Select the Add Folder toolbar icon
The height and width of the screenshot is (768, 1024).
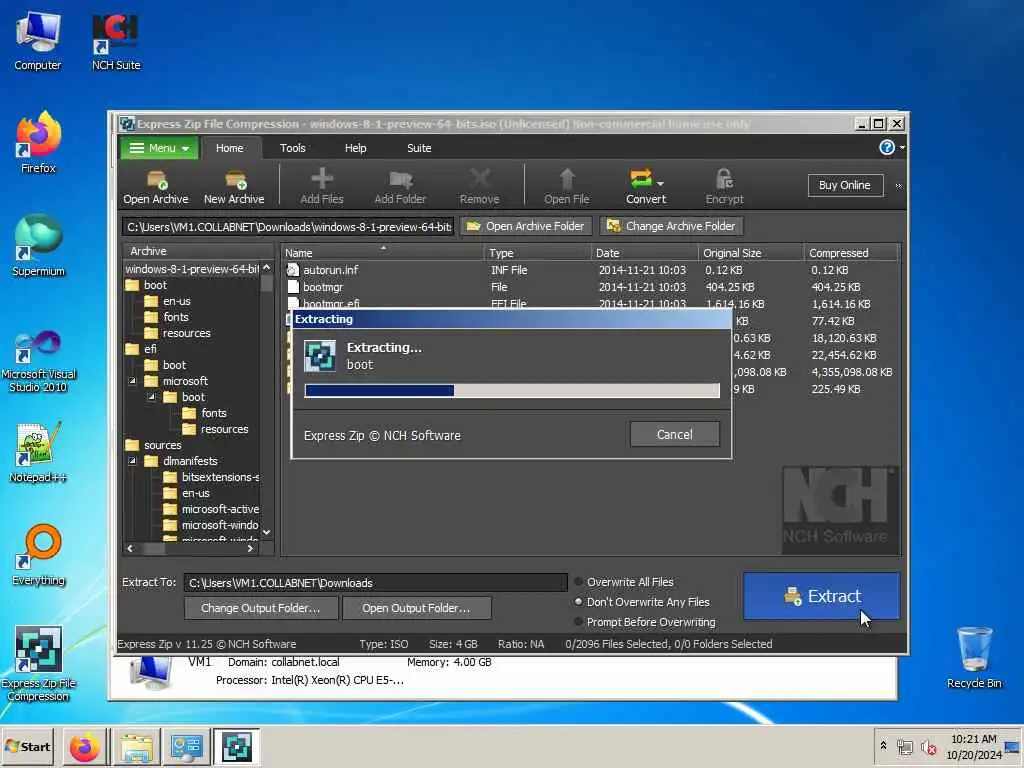point(400,187)
